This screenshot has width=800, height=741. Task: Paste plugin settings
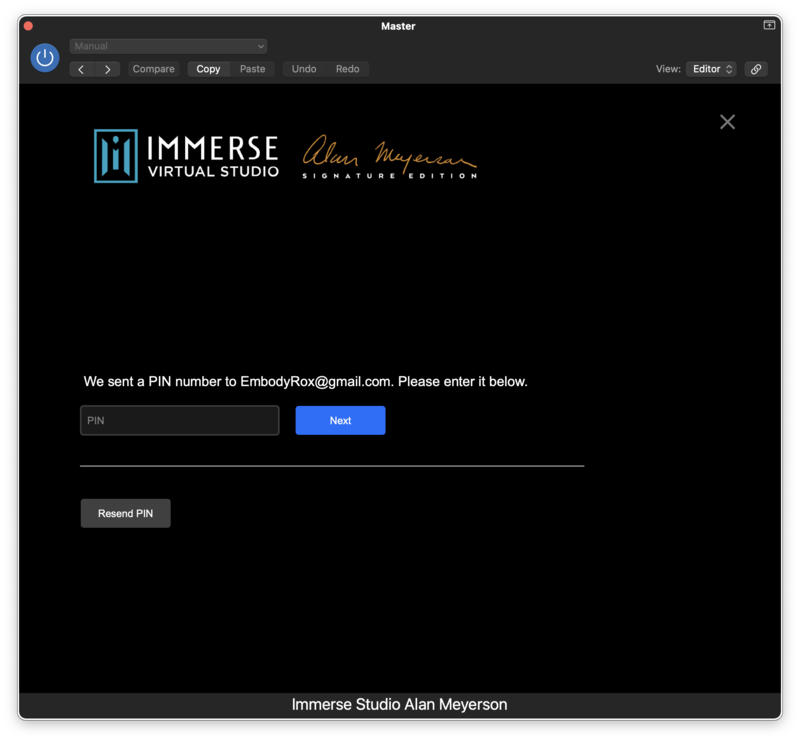click(253, 69)
